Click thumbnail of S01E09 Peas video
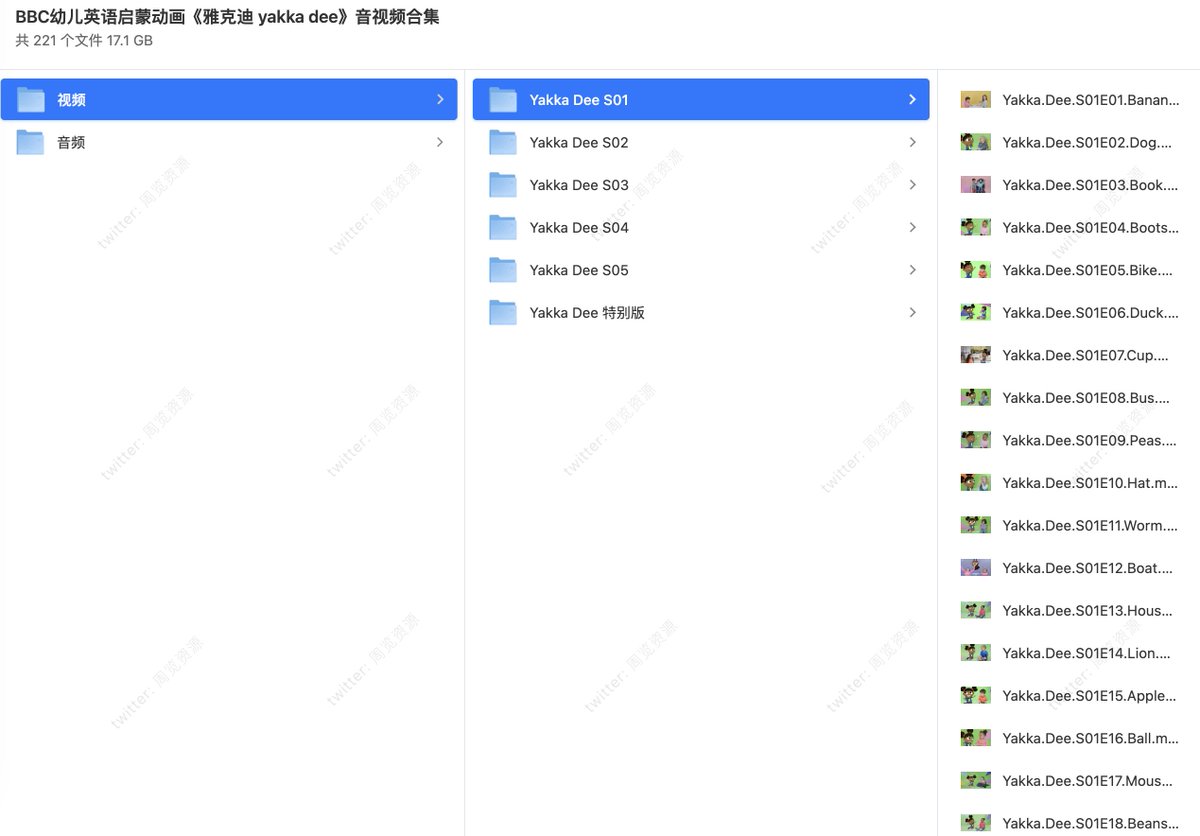The width and height of the screenshot is (1200, 836). [976, 440]
